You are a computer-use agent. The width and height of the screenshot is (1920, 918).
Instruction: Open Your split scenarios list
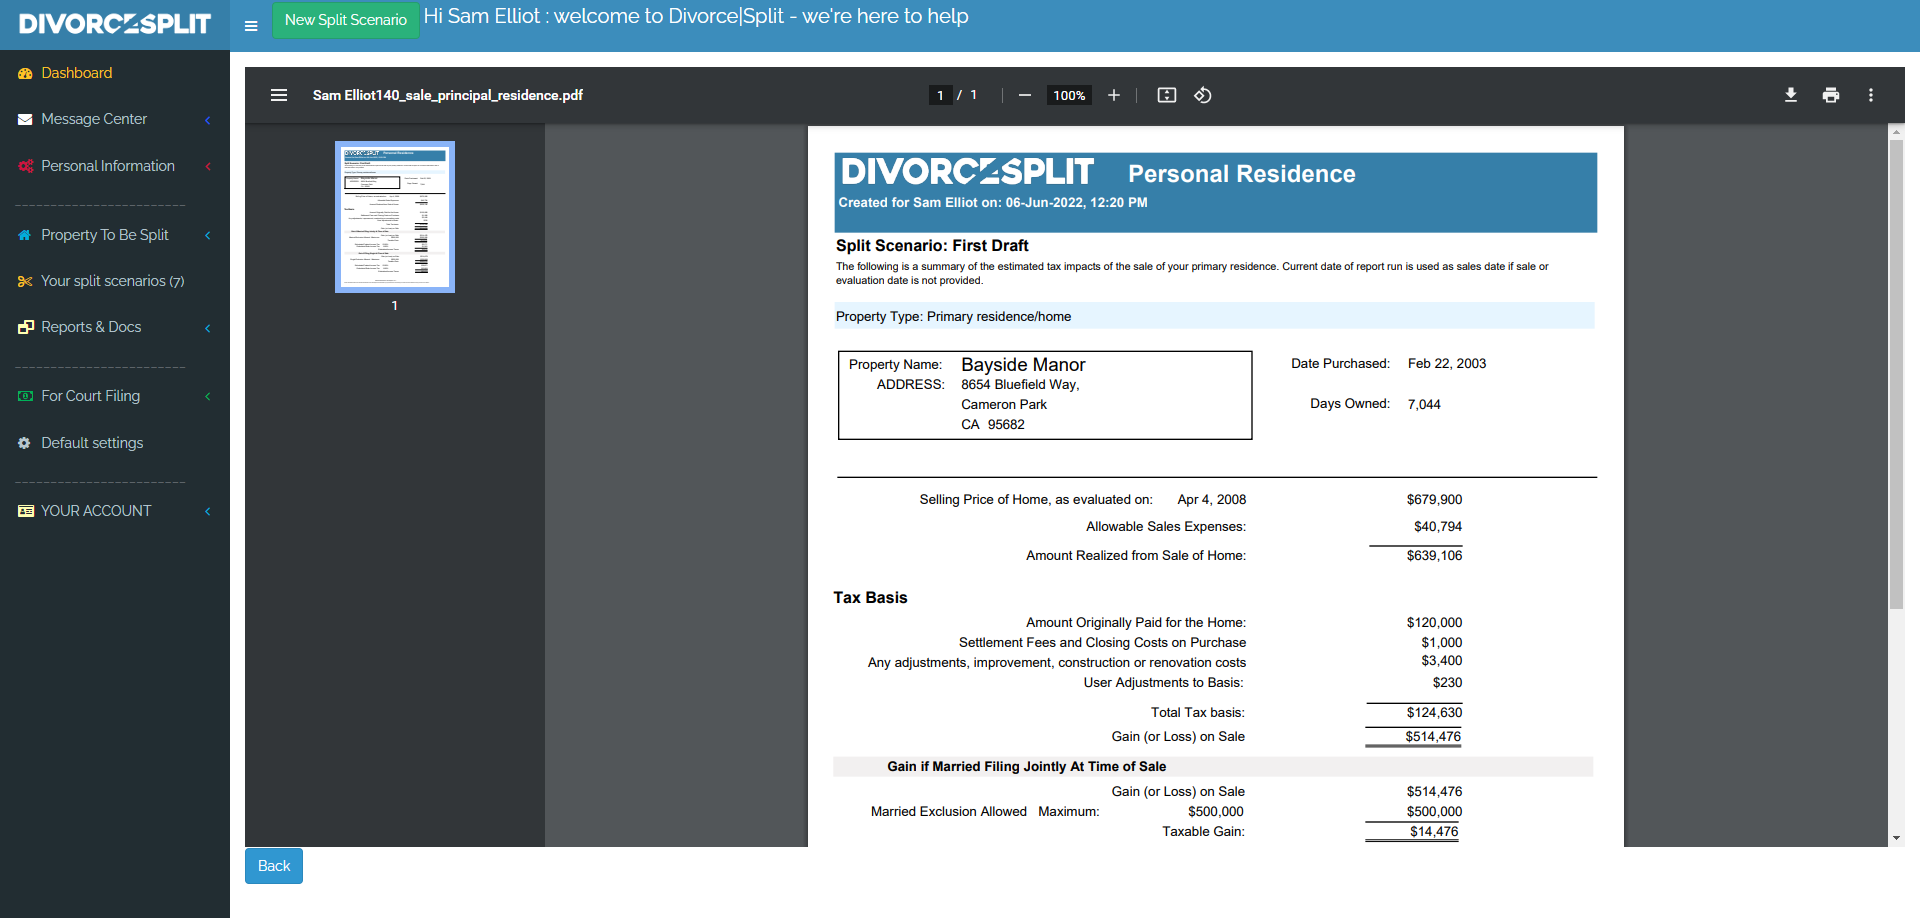point(112,281)
